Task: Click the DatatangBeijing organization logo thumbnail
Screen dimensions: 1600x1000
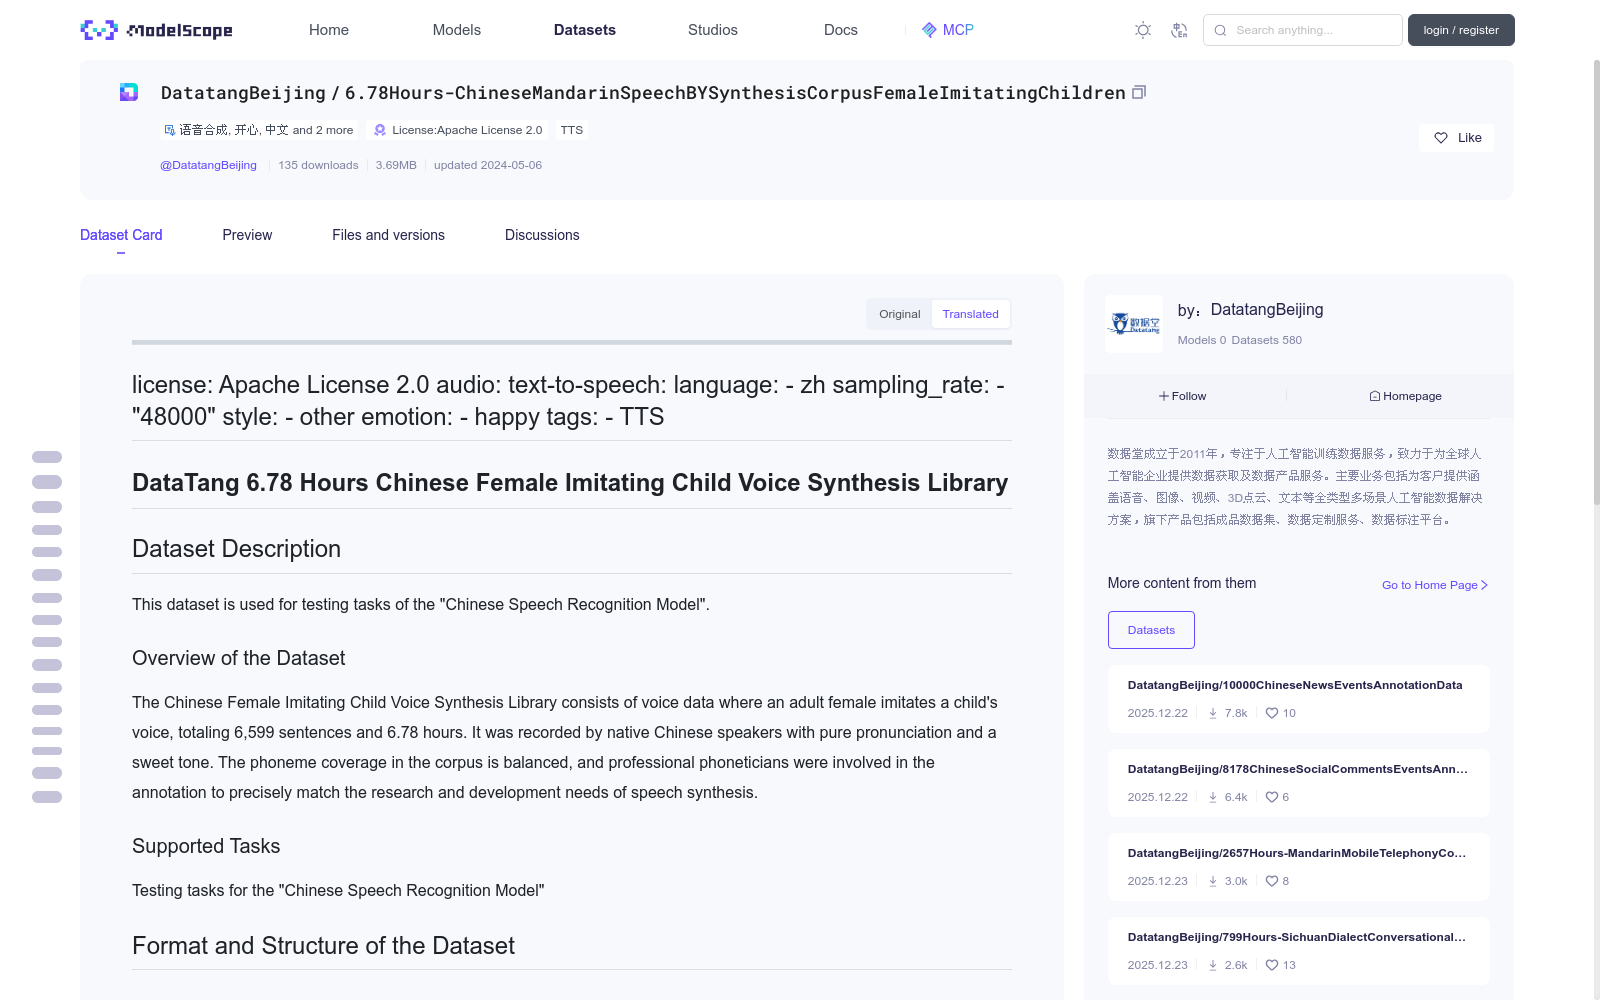Action: (1134, 323)
